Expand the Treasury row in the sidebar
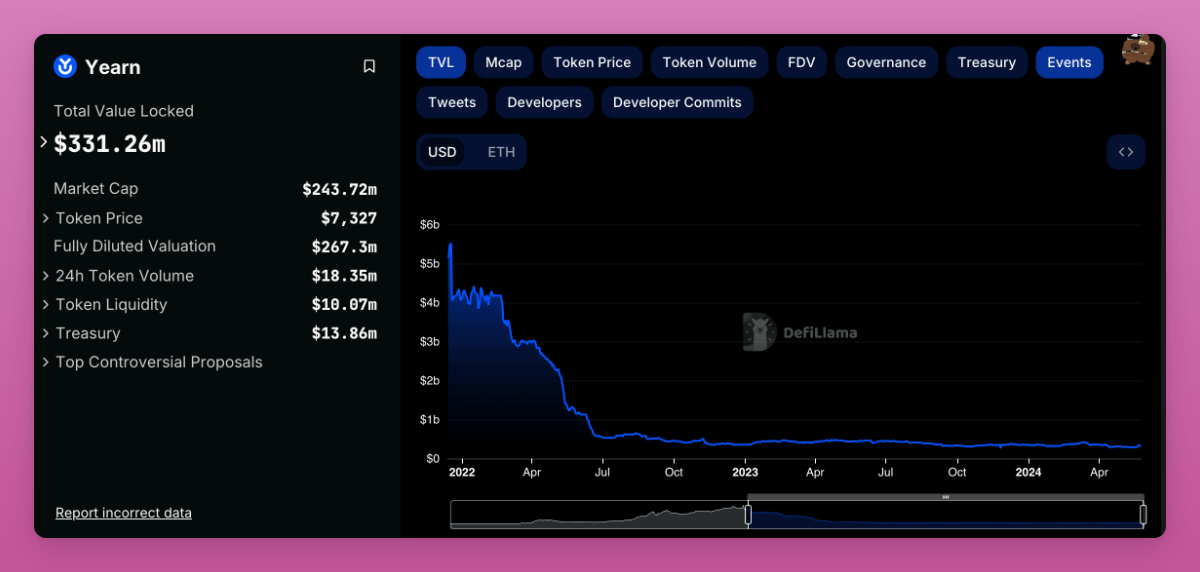This screenshot has height=572, width=1200. coord(46,333)
